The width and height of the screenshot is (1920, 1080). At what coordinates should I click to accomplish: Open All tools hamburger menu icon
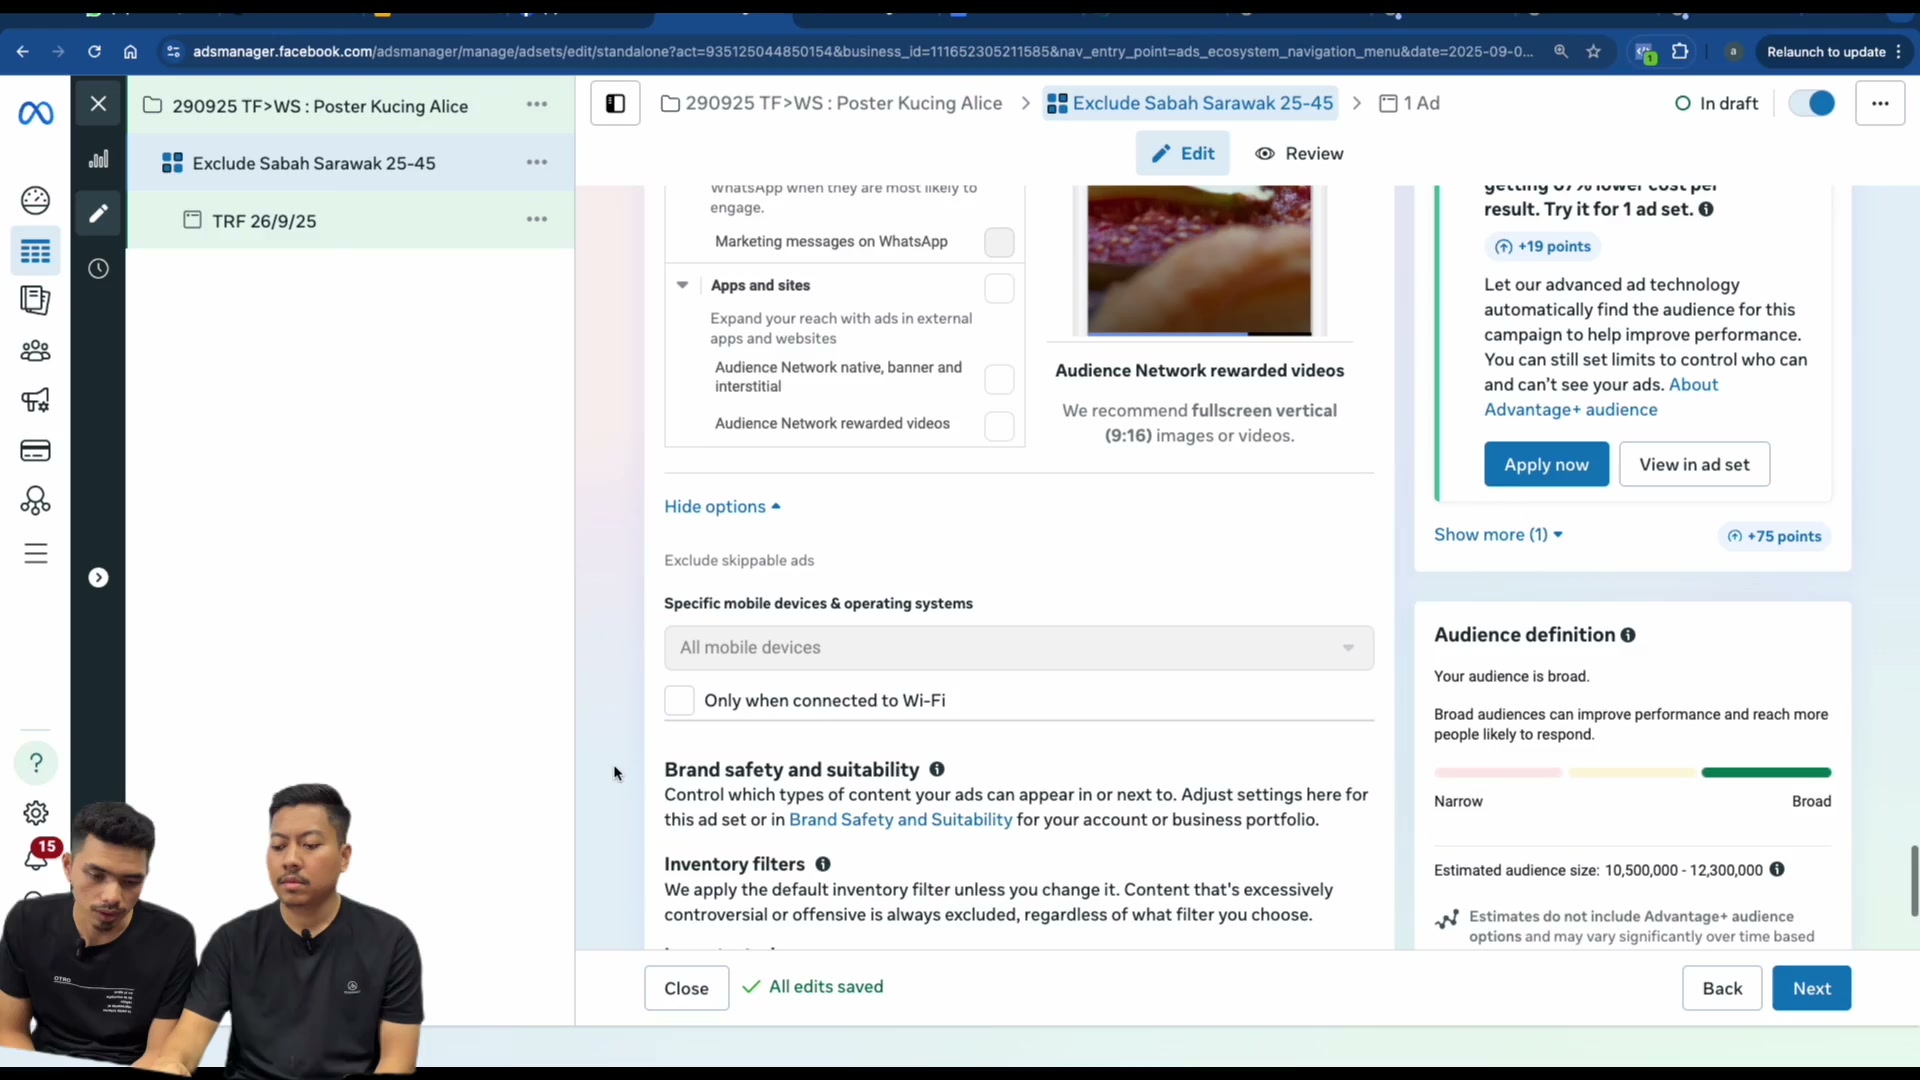coord(36,553)
